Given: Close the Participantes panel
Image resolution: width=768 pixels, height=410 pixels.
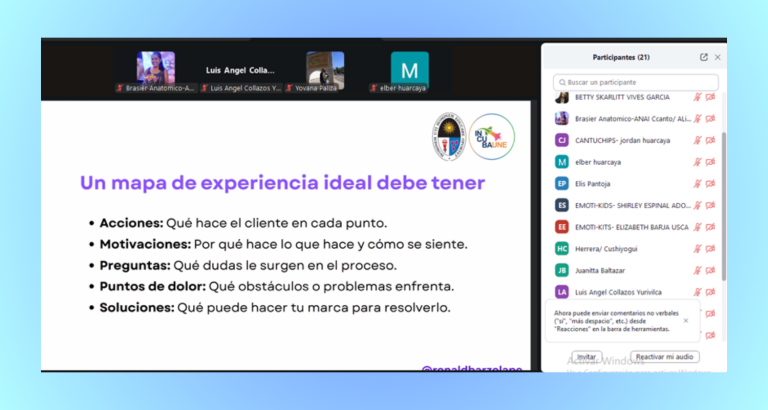Looking at the screenshot, I should coord(718,57).
